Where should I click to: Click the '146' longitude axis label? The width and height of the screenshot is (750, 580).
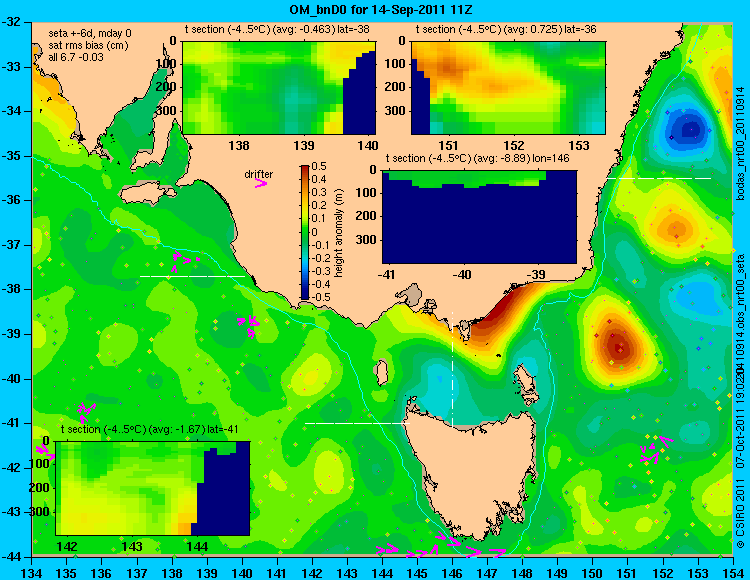click(452, 573)
